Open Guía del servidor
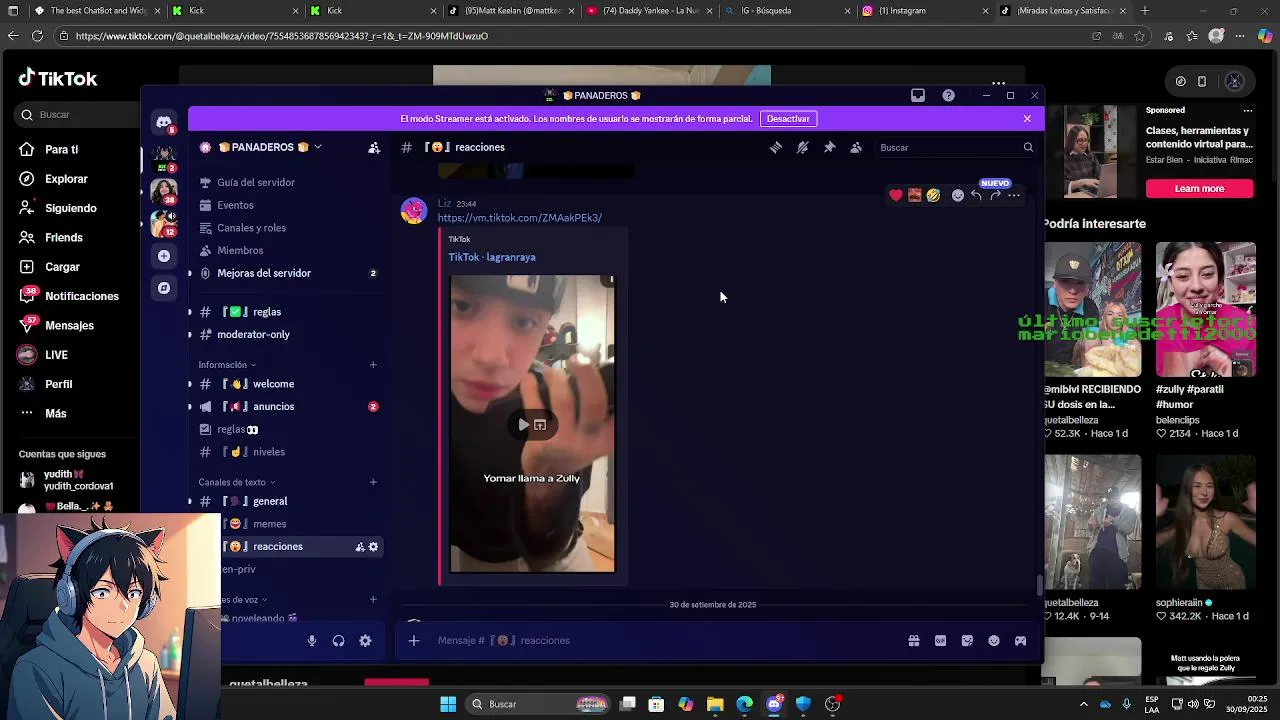This screenshot has width=1280, height=720. 286,182
